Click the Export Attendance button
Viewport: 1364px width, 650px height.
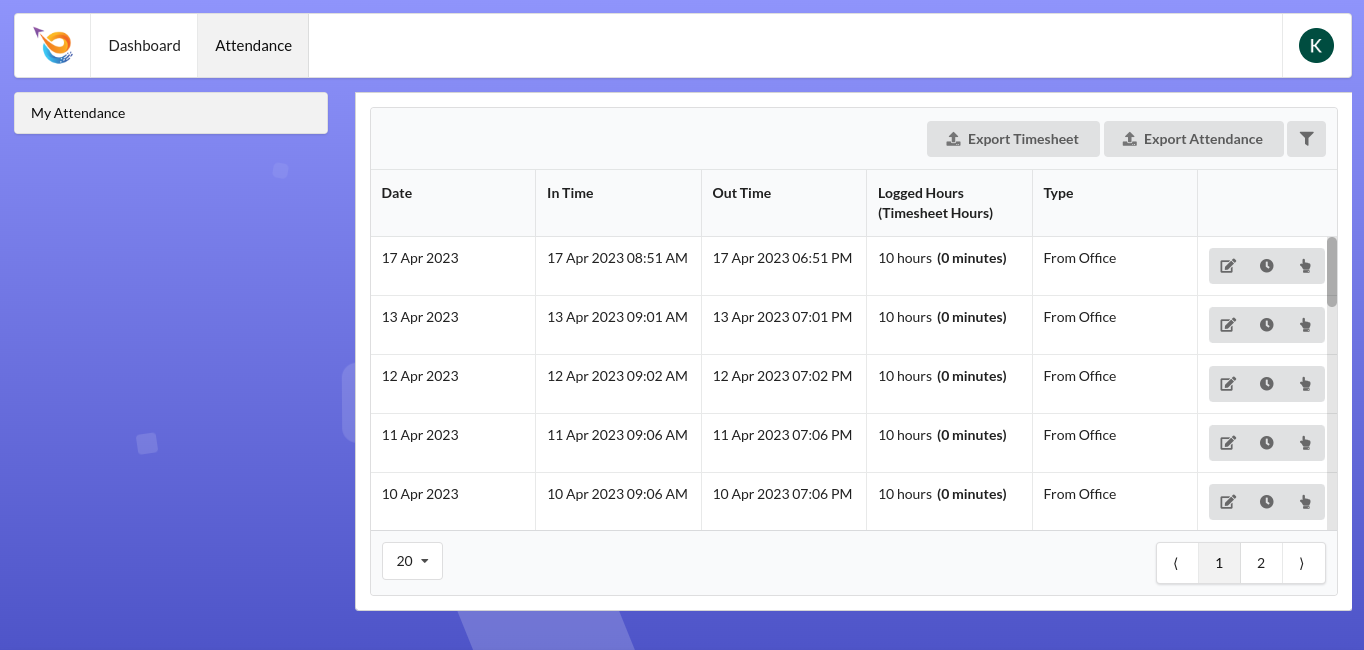(x=1193, y=139)
